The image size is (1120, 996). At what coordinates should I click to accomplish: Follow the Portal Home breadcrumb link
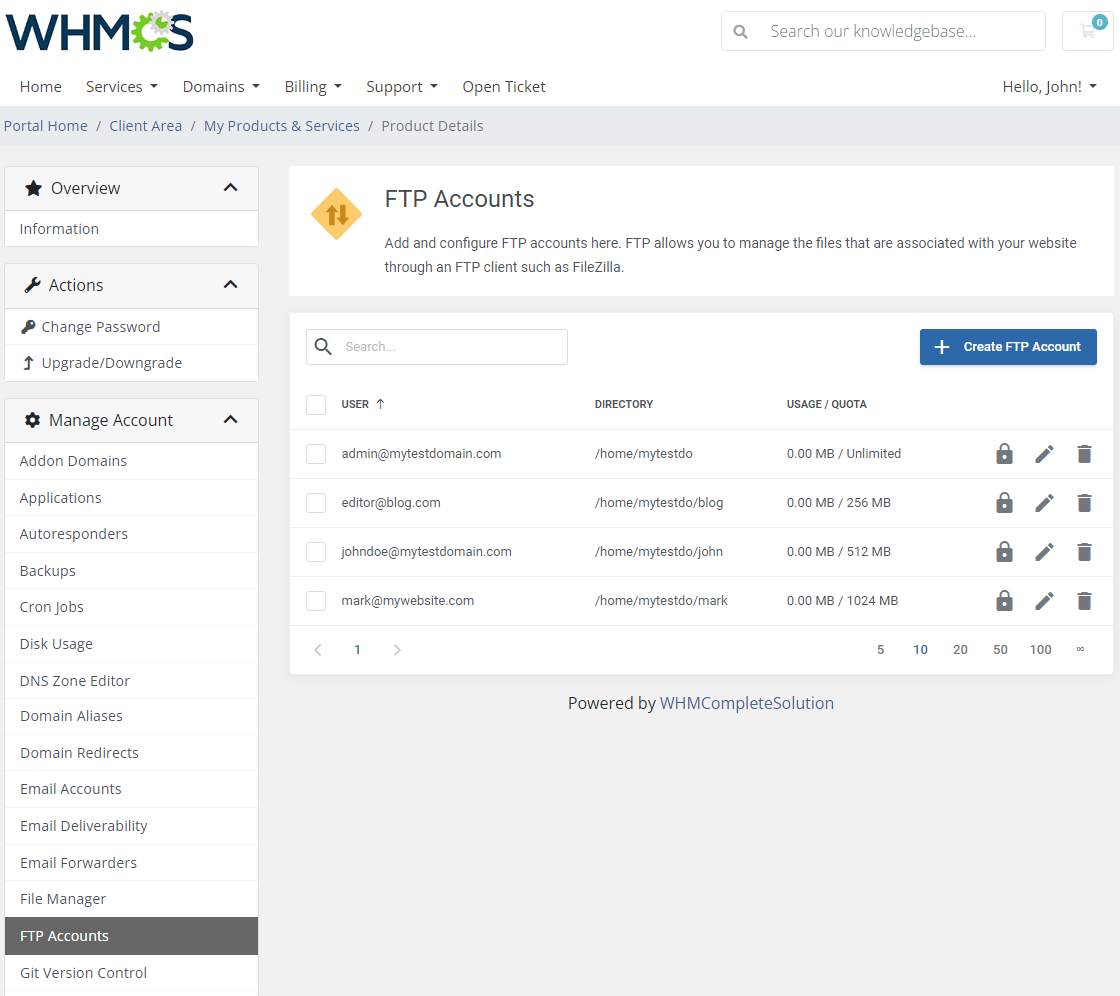(x=46, y=126)
